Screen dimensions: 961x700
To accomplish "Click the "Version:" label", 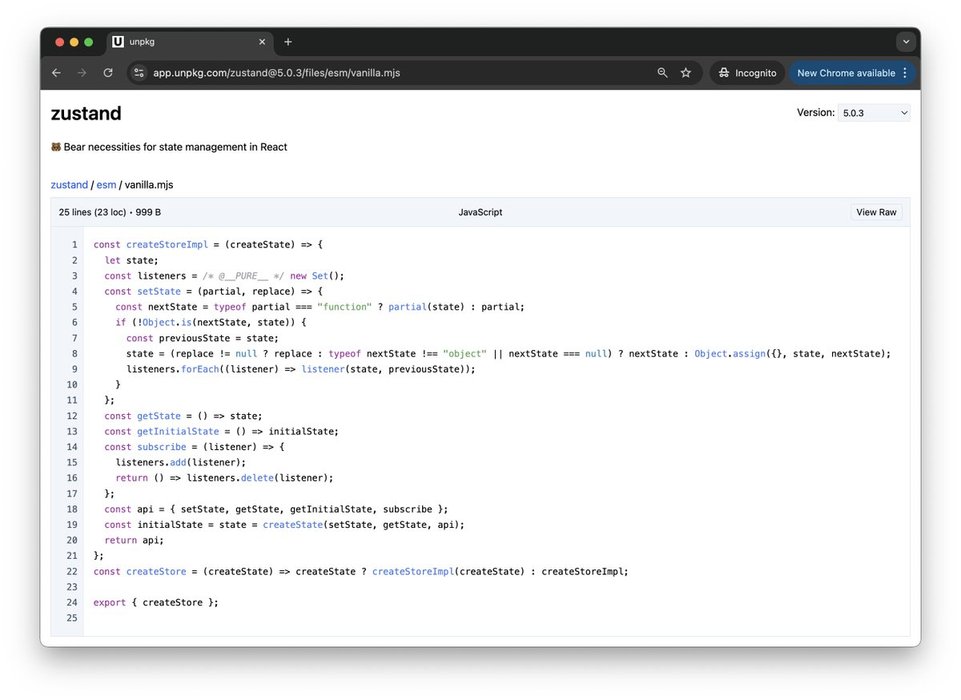I will (815, 113).
